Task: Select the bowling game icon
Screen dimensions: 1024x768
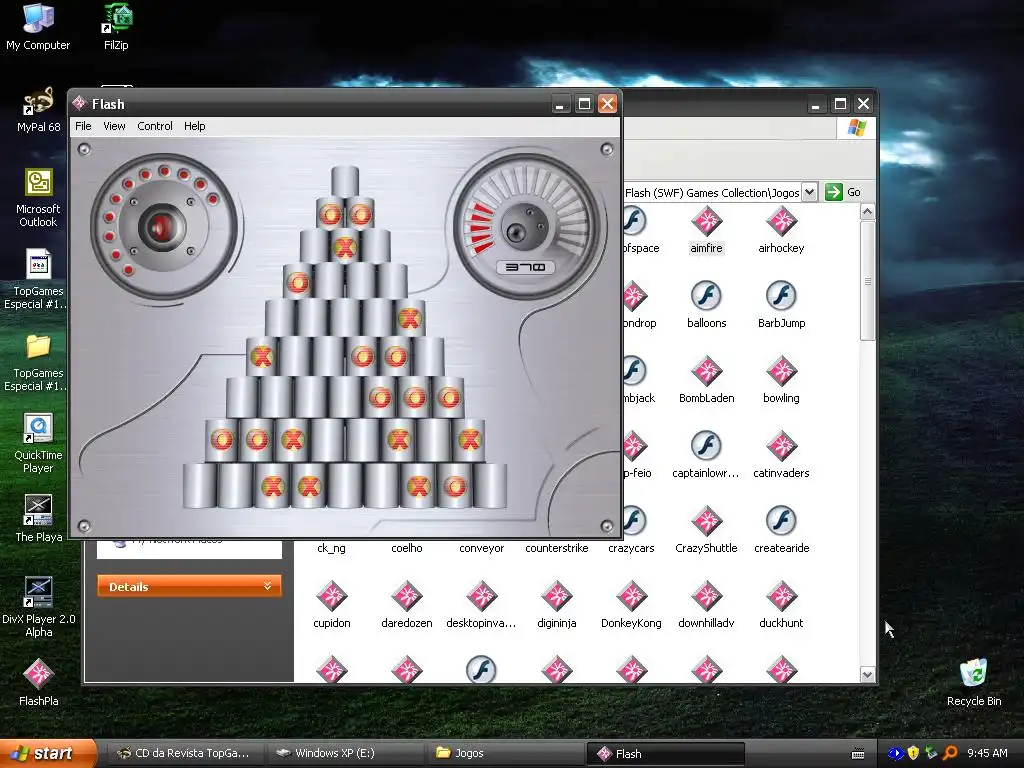Action: click(x=781, y=371)
